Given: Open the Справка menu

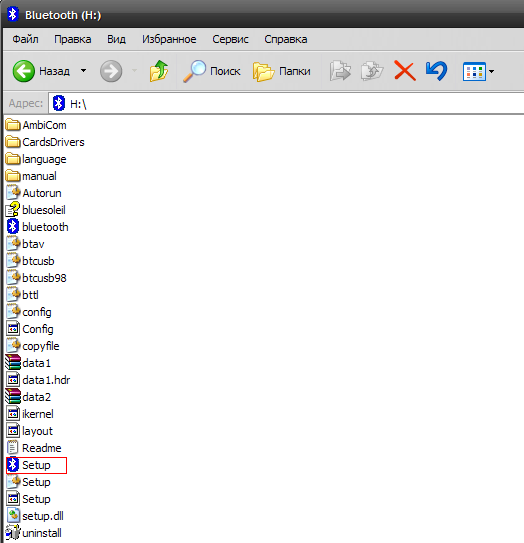Looking at the screenshot, I should (286, 39).
